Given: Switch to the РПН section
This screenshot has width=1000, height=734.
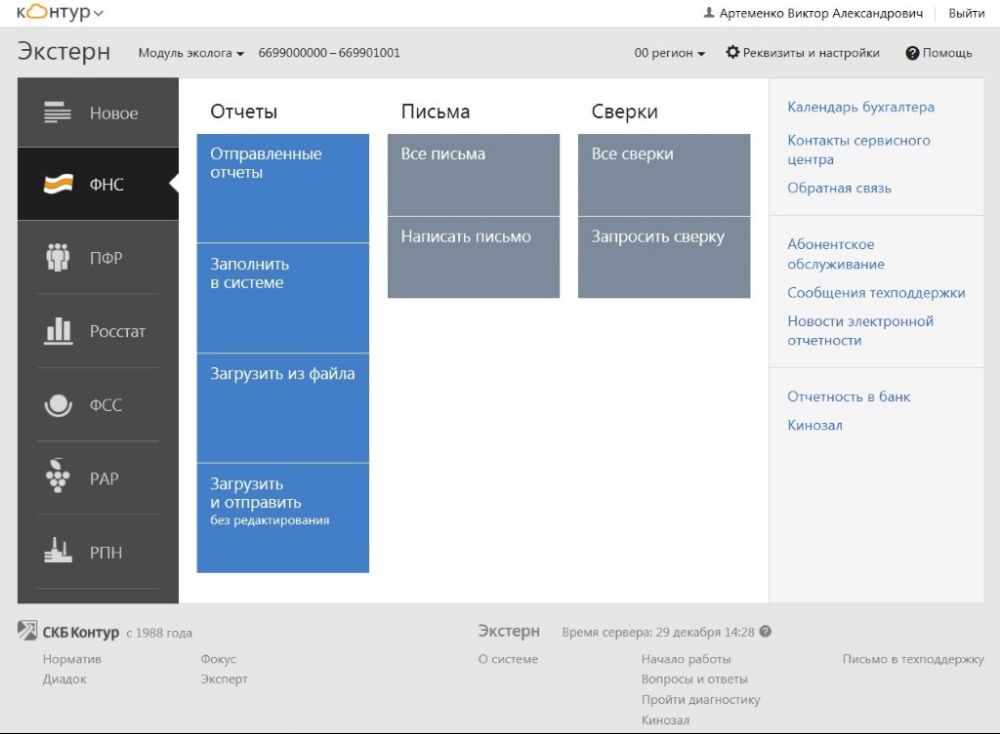Looking at the screenshot, I should coord(98,552).
